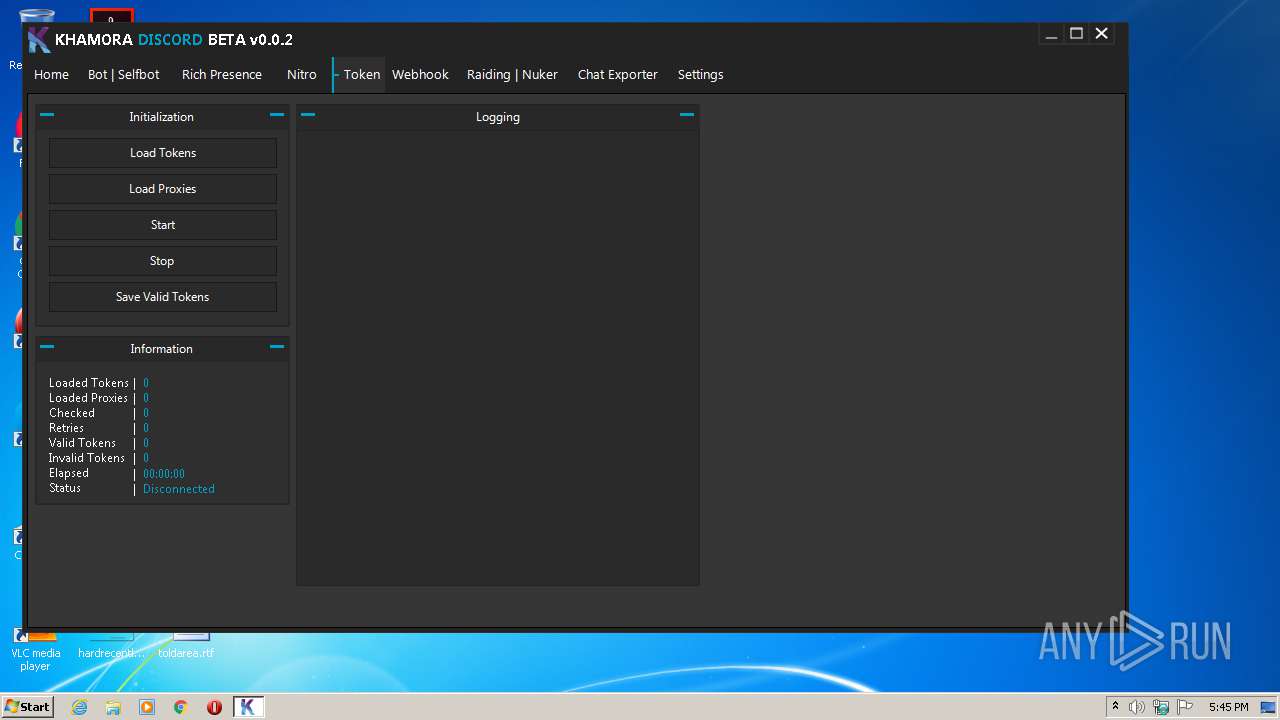Maximize the Khamora window
Screen dimensions: 1280x720
pyautogui.click(x=1076, y=34)
